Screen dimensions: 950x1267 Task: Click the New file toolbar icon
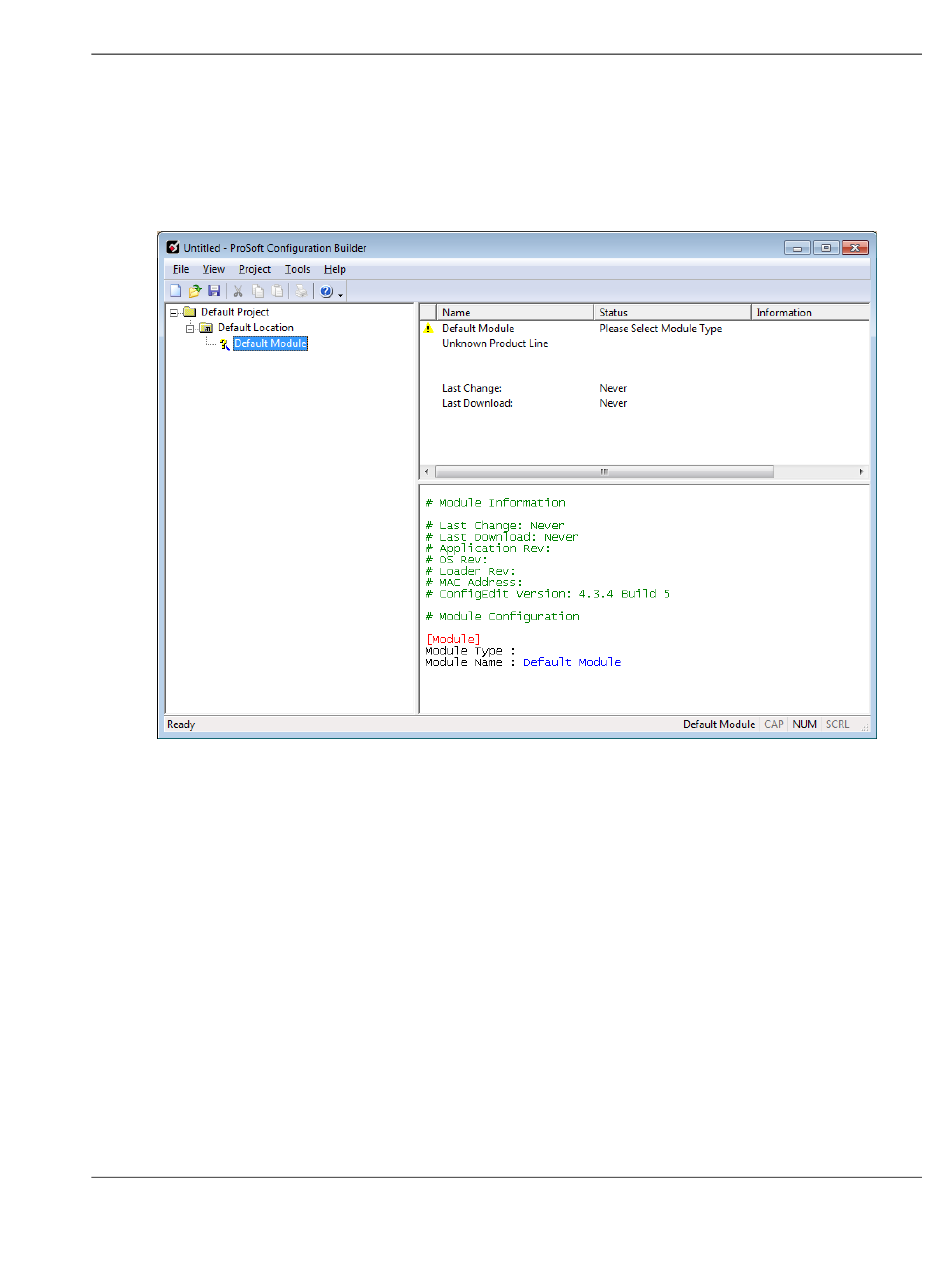[x=175, y=291]
